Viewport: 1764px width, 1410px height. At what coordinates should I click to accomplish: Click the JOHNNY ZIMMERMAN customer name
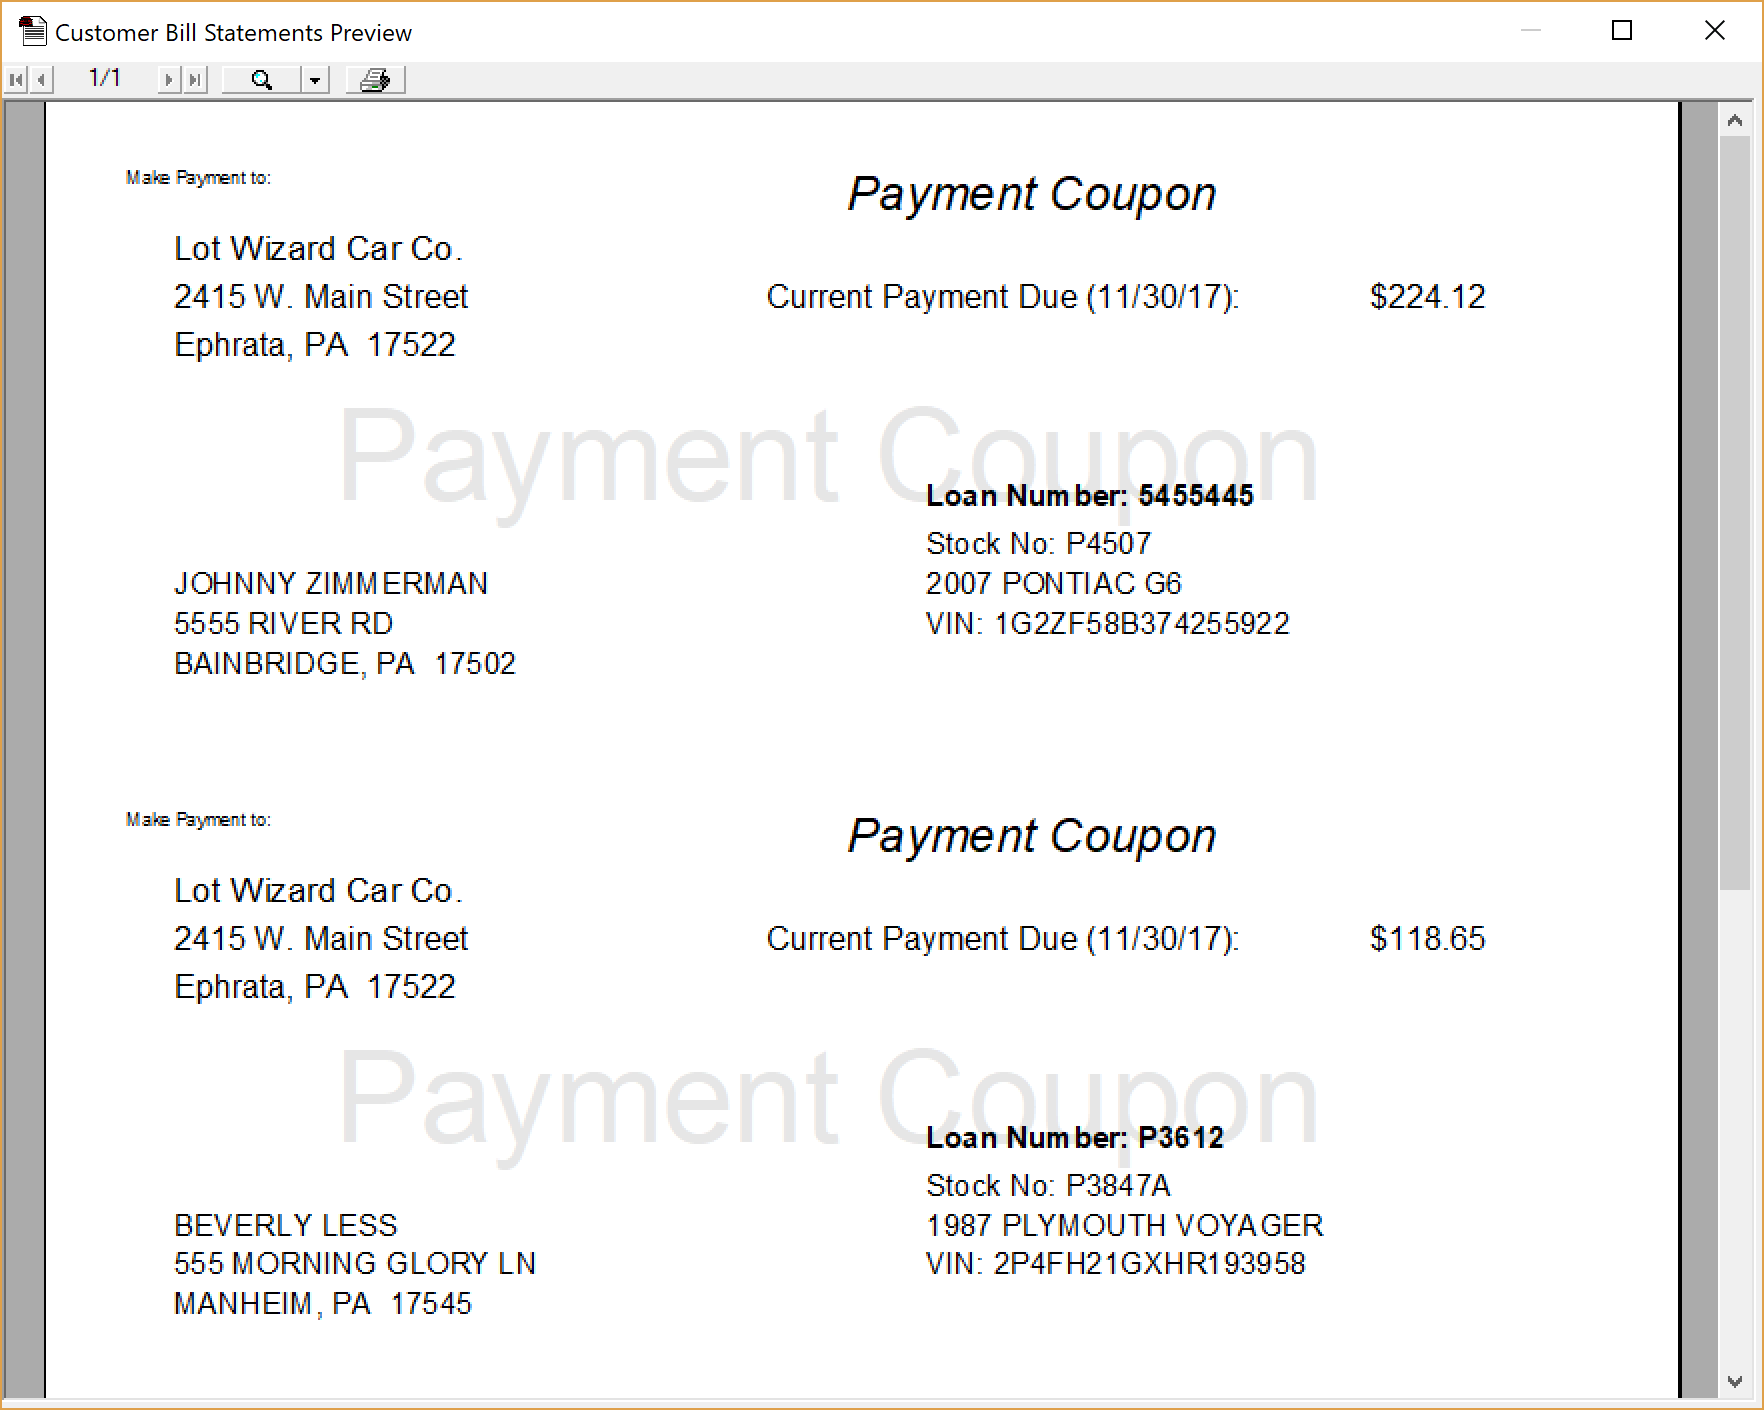[x=331, y=584]
